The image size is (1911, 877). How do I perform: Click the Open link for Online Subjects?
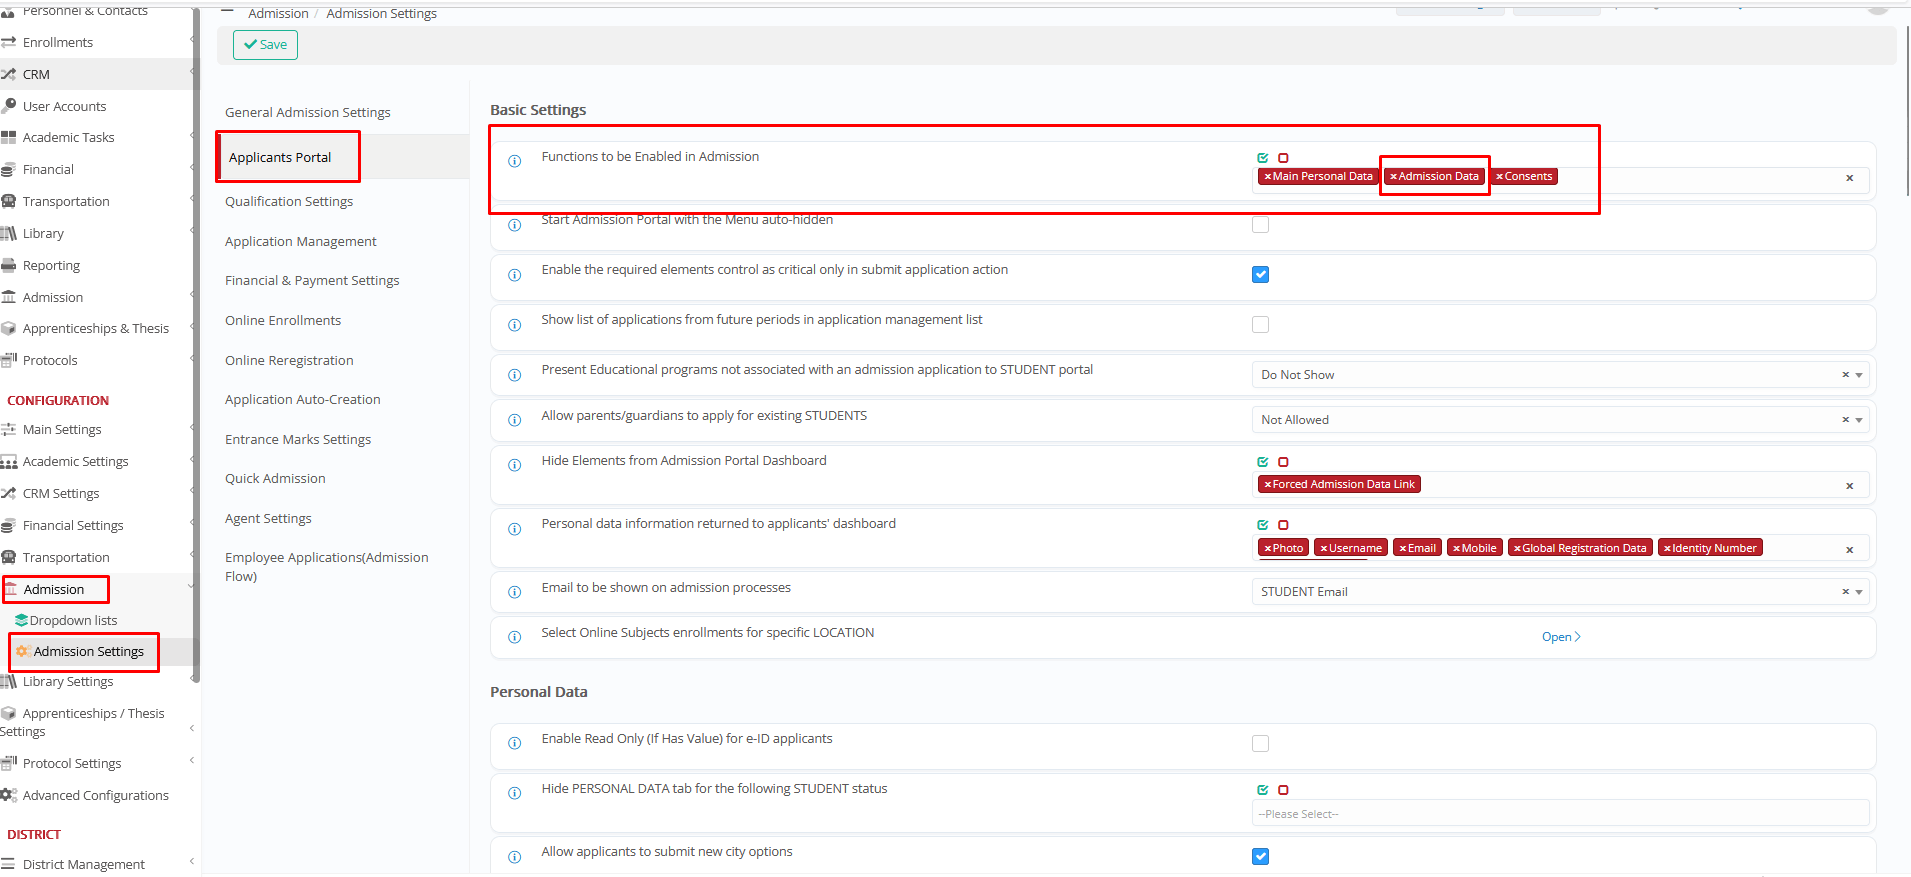[x=1560, y=637]
